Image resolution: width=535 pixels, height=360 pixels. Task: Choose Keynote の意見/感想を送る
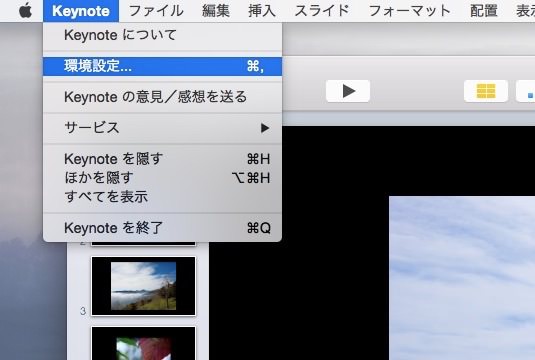pyautogui.click(x=162, y=97)
